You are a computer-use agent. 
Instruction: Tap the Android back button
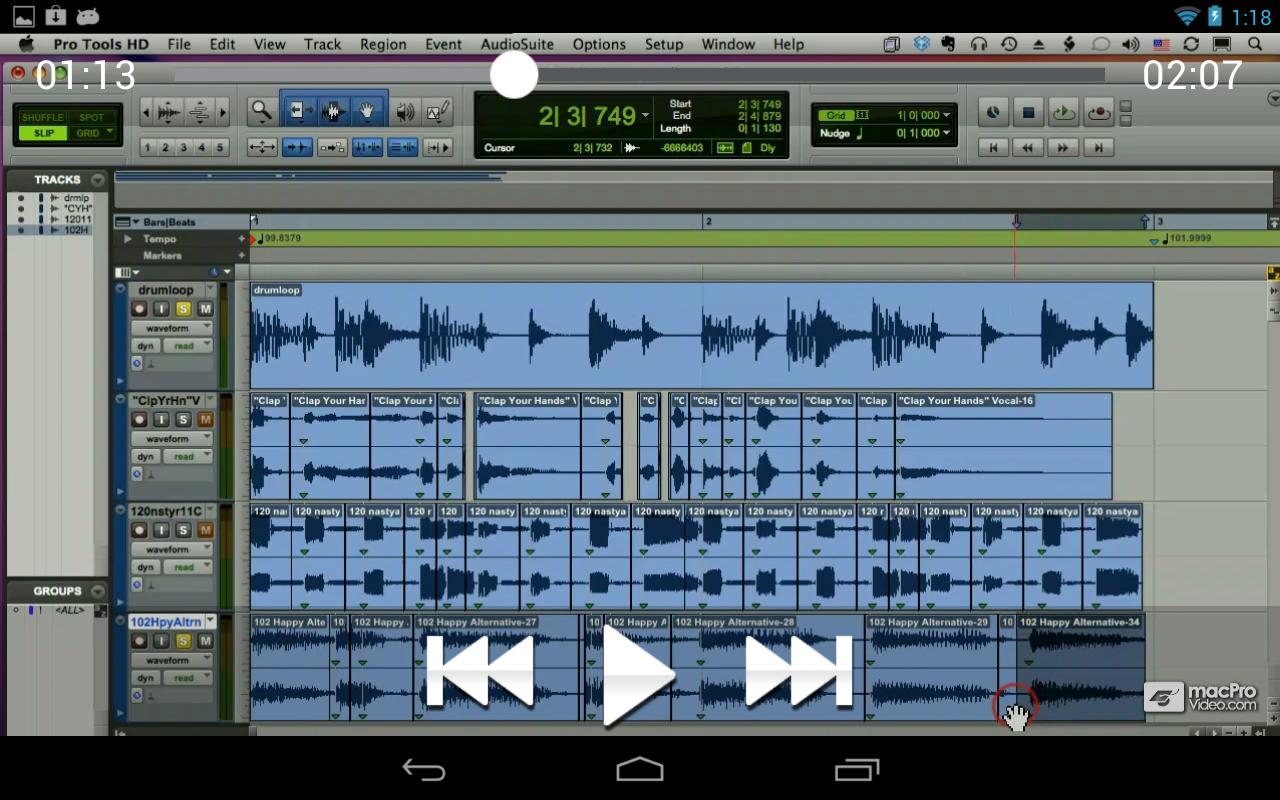(x=424, y=769)
